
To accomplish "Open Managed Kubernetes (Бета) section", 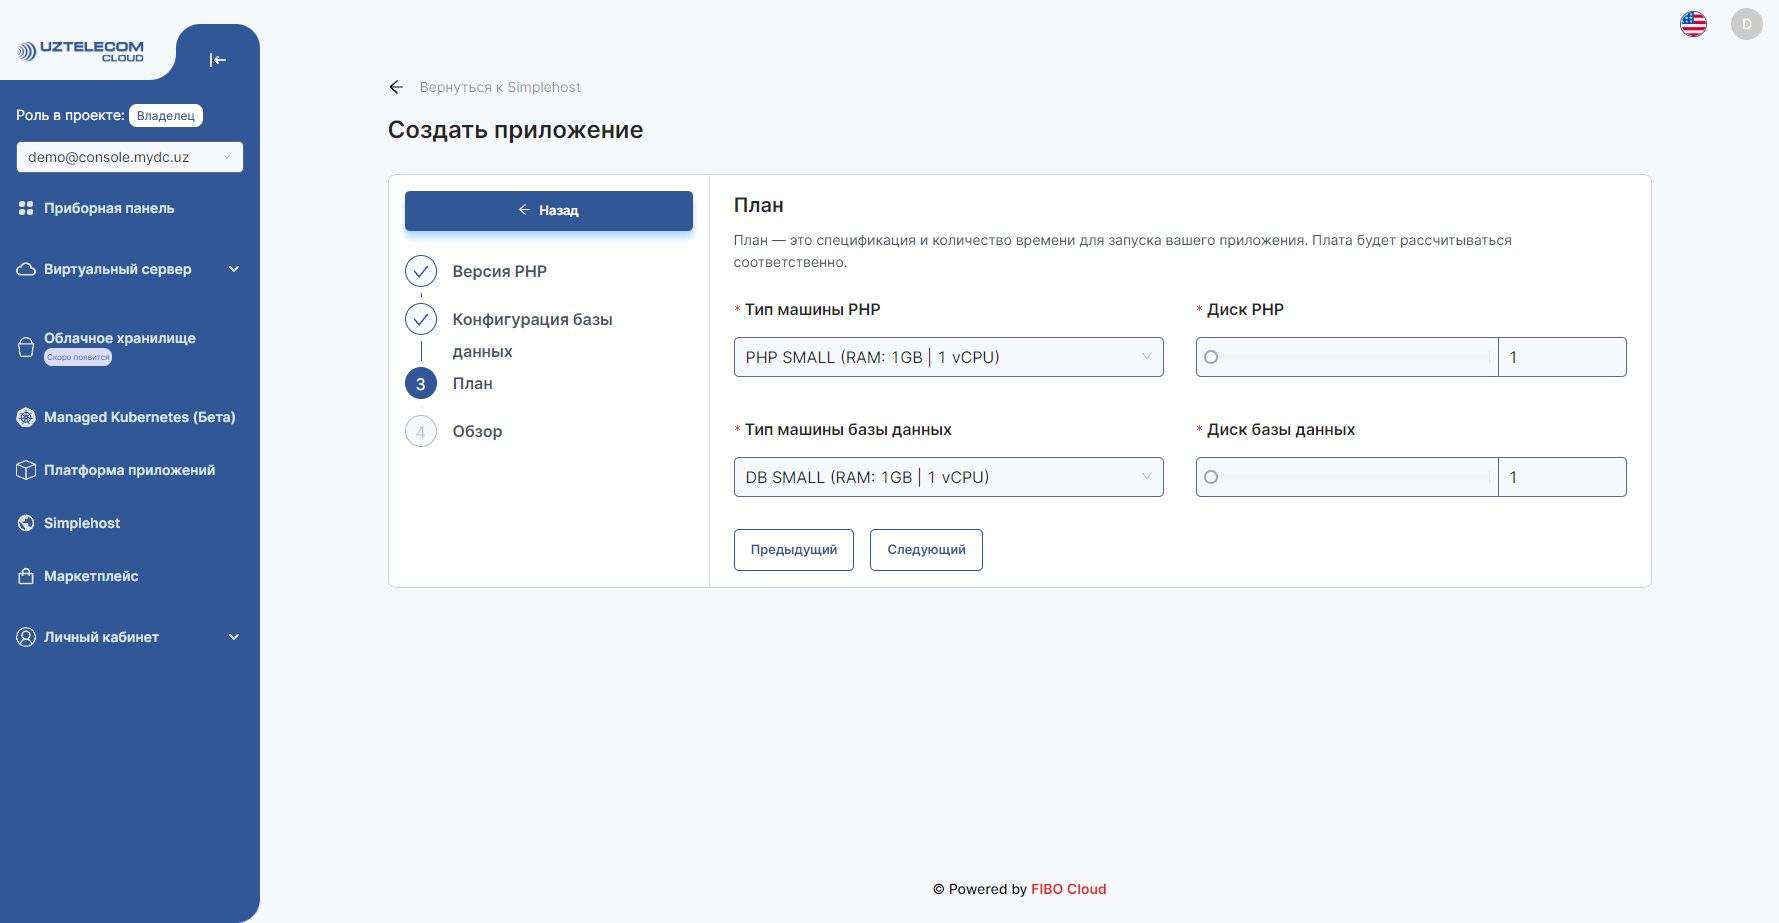I will point(26,417).
